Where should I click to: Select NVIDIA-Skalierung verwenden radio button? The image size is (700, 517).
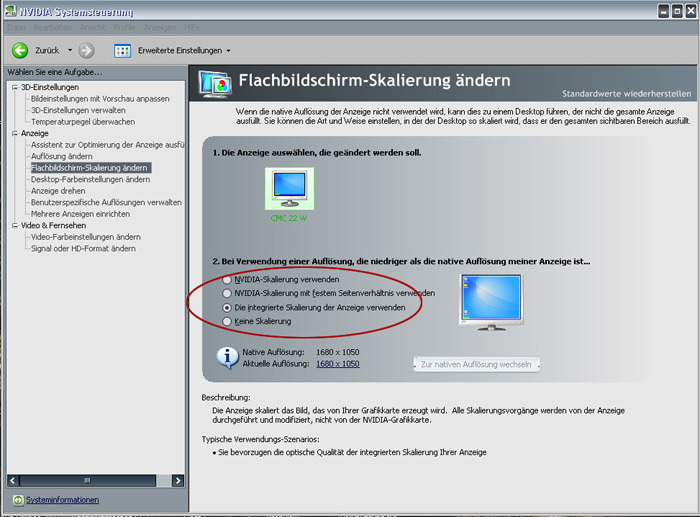228,279
